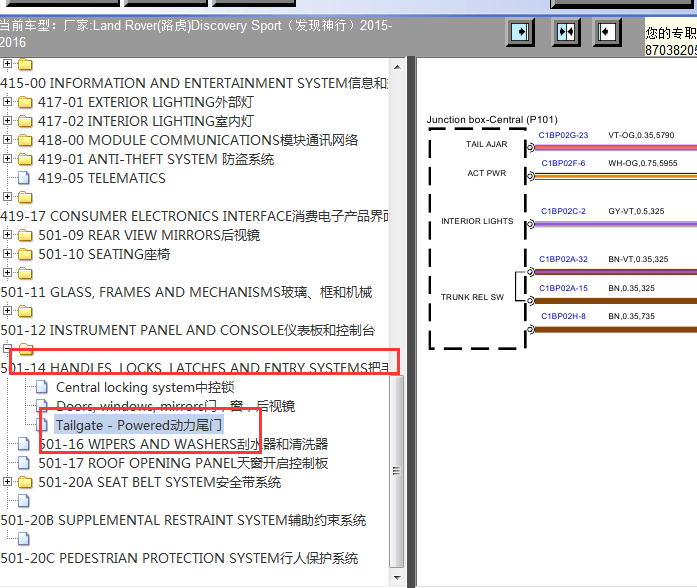This screenshot has height=588, width=697.
Task: Click connector link C1BP02G-23
Action: (563, 135)
